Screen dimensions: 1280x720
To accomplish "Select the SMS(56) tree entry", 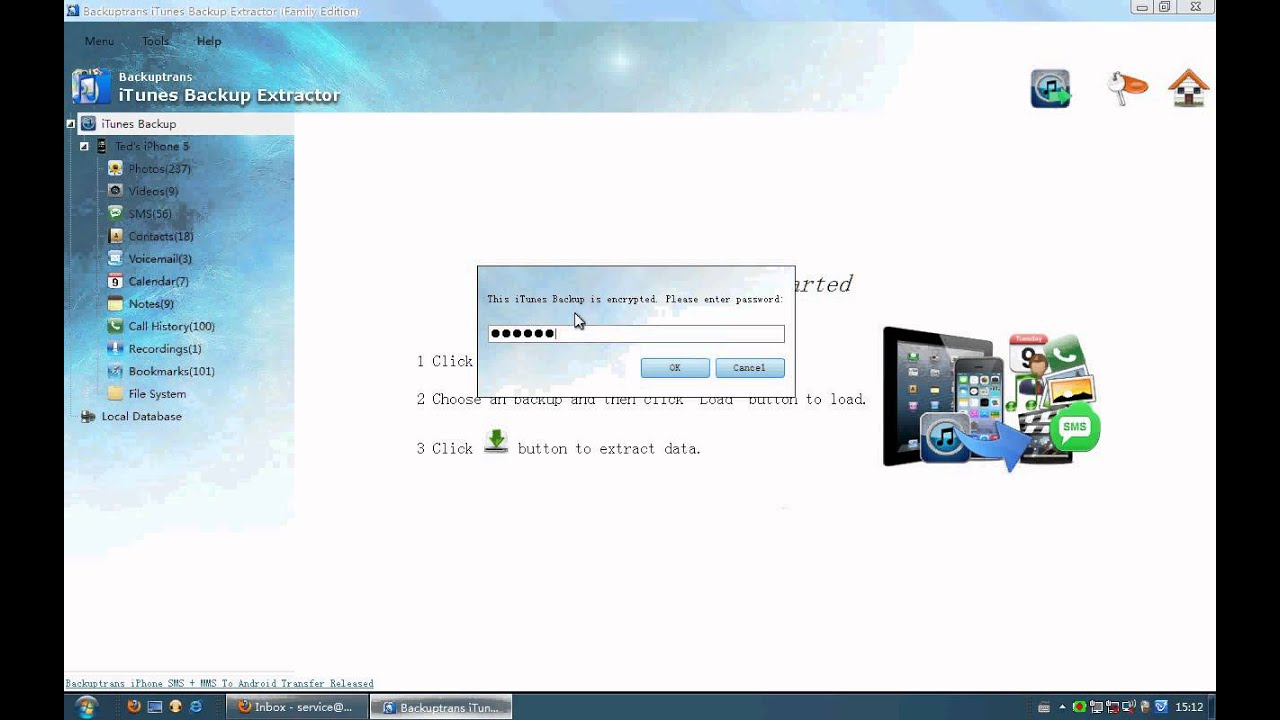I will point(150,214).
